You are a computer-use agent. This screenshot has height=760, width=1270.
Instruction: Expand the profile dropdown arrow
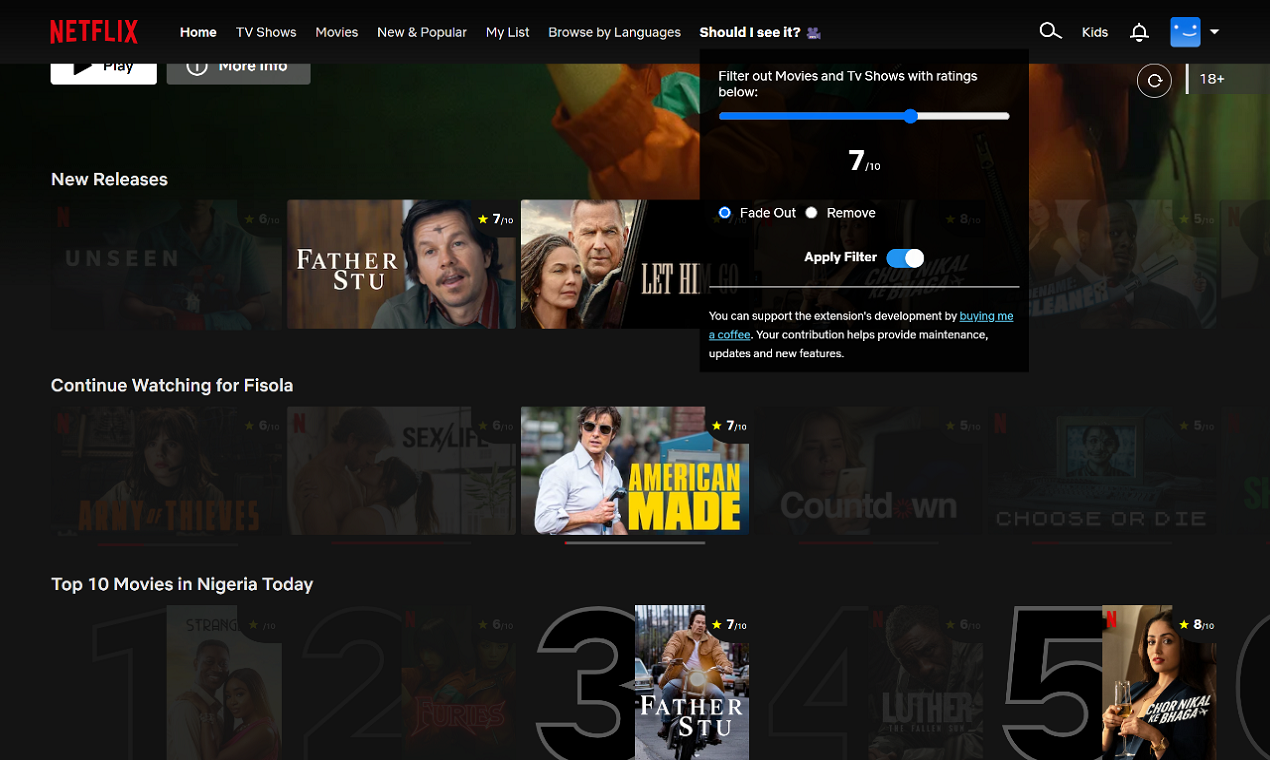(1214, 32)
